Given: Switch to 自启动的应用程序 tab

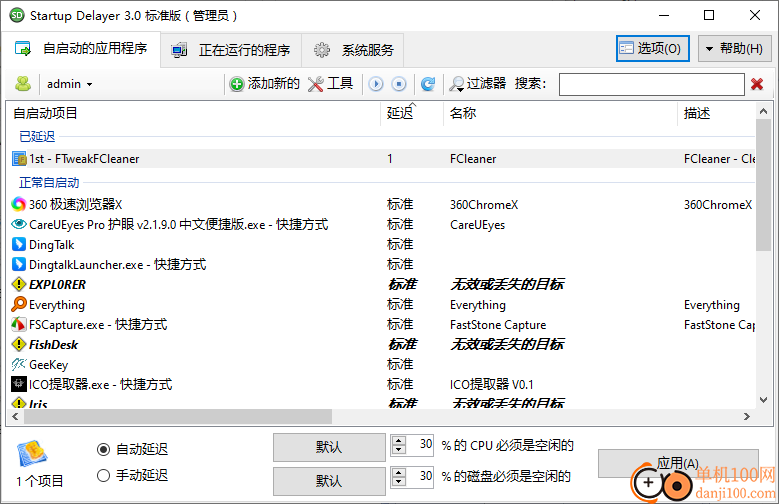Looking at the screenshot, I should point(81,49).
